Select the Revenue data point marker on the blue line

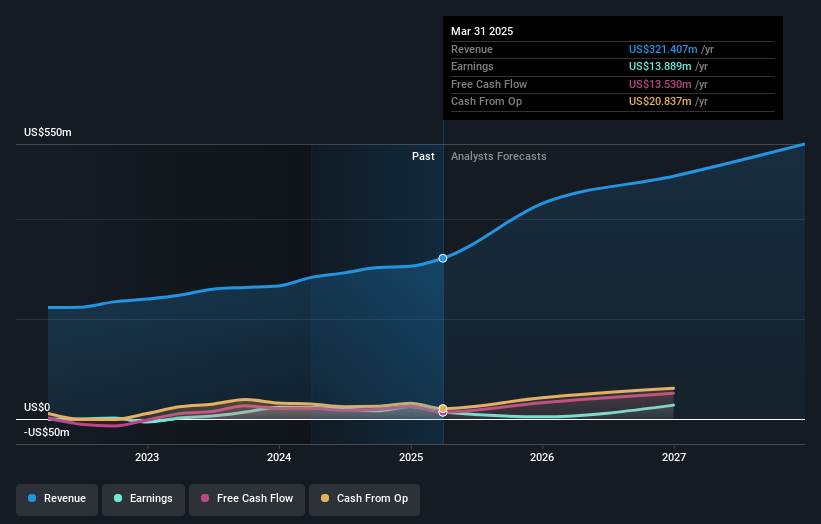[443, 258]
